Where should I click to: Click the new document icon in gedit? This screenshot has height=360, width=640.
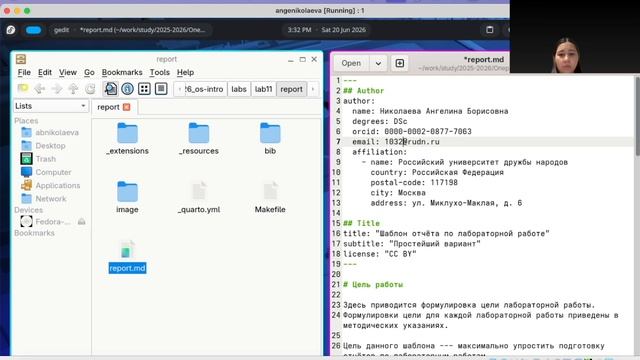tap(400, 63)
